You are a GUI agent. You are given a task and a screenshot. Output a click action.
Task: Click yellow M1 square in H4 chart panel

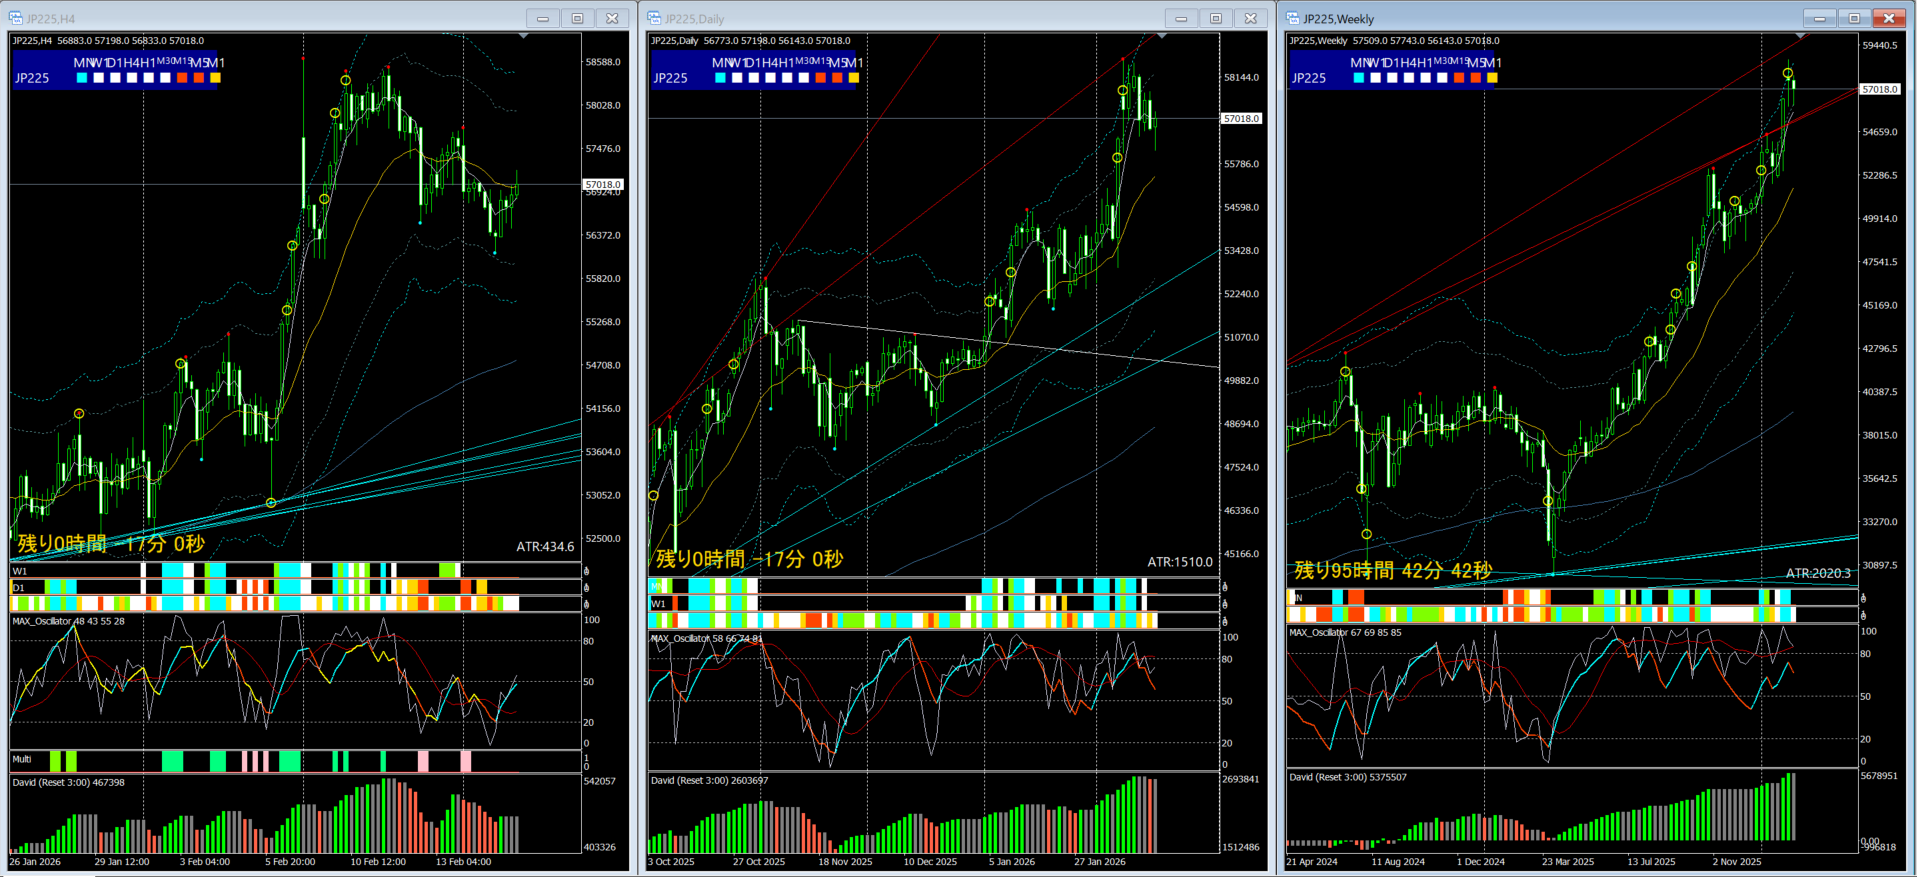click(215, 78)
